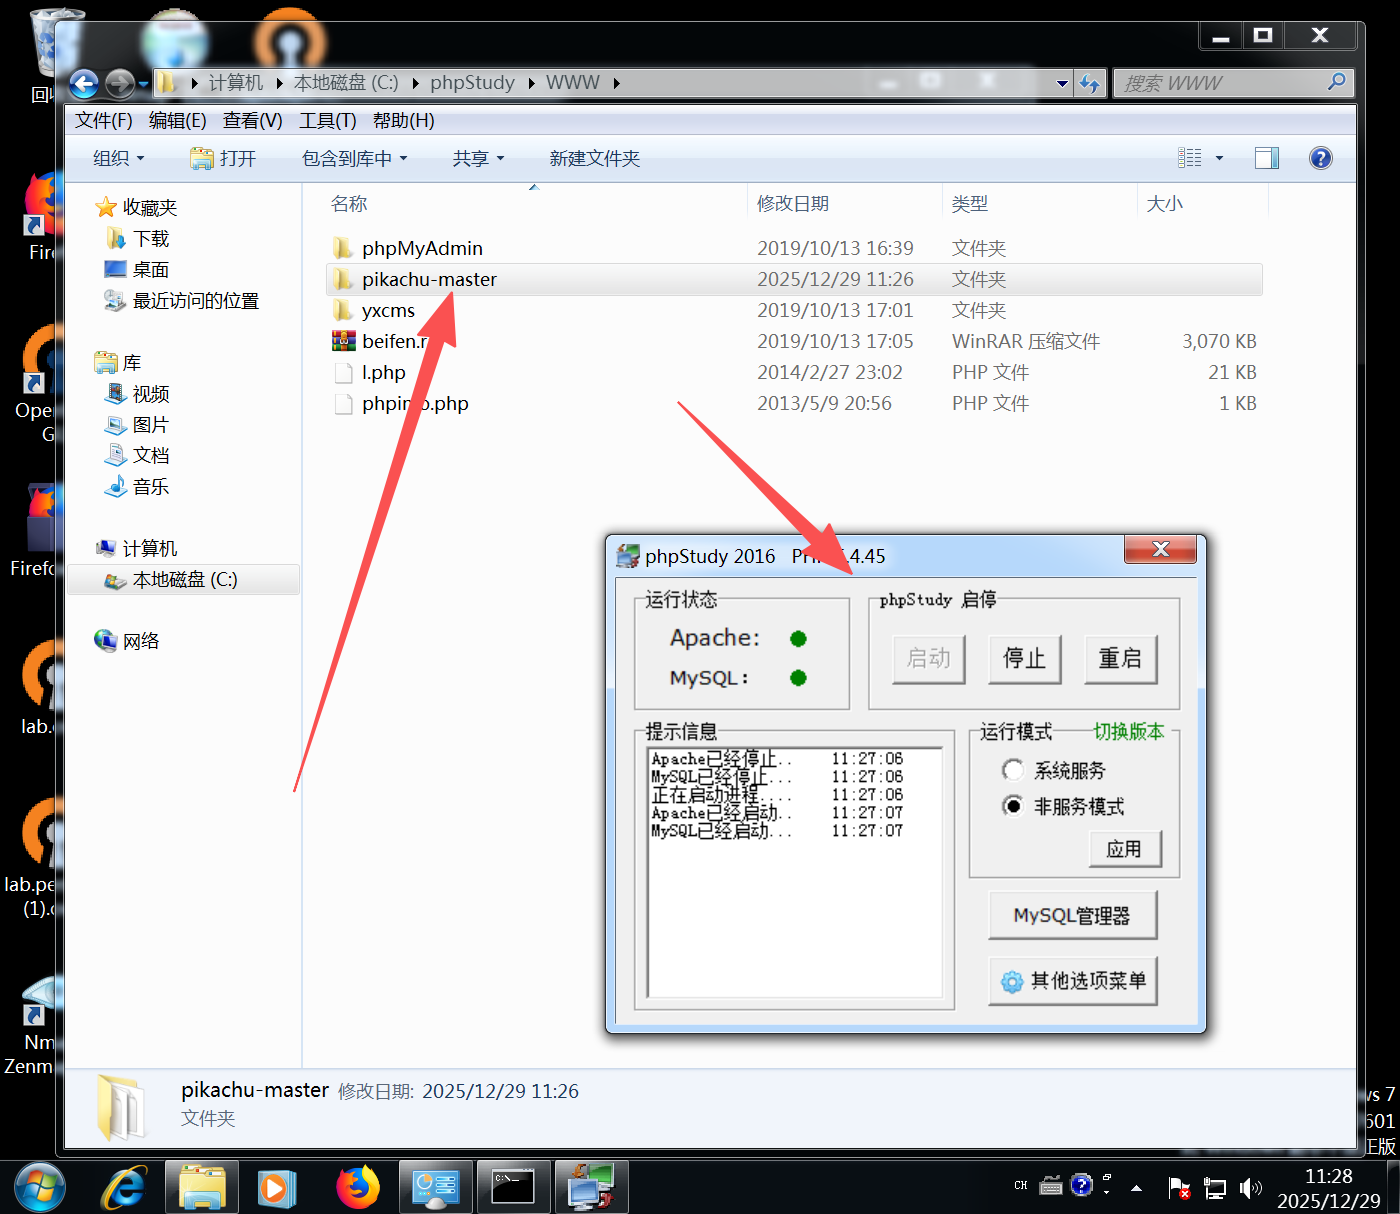Click the 本地磁盘 (C:) address bar segment
The width and height of the screenshot is (1400, 1214).
pyautogui.click(x=346, y=83)
